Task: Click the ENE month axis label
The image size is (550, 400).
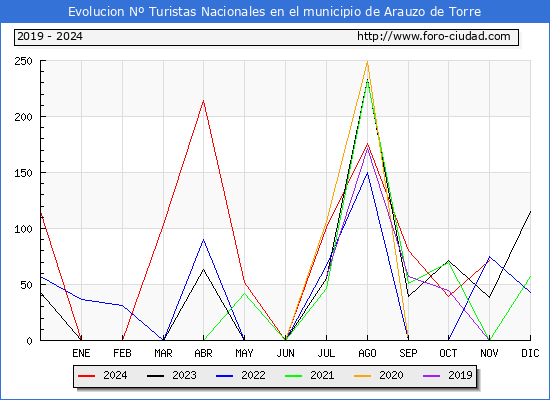Action: click(81, 353)
